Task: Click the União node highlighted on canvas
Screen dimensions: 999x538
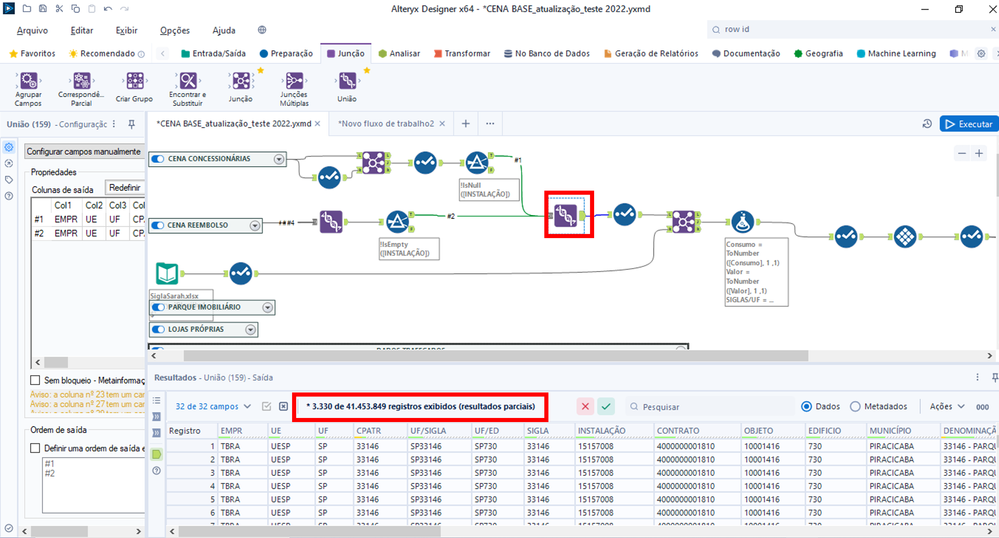Action: (566, 215)
